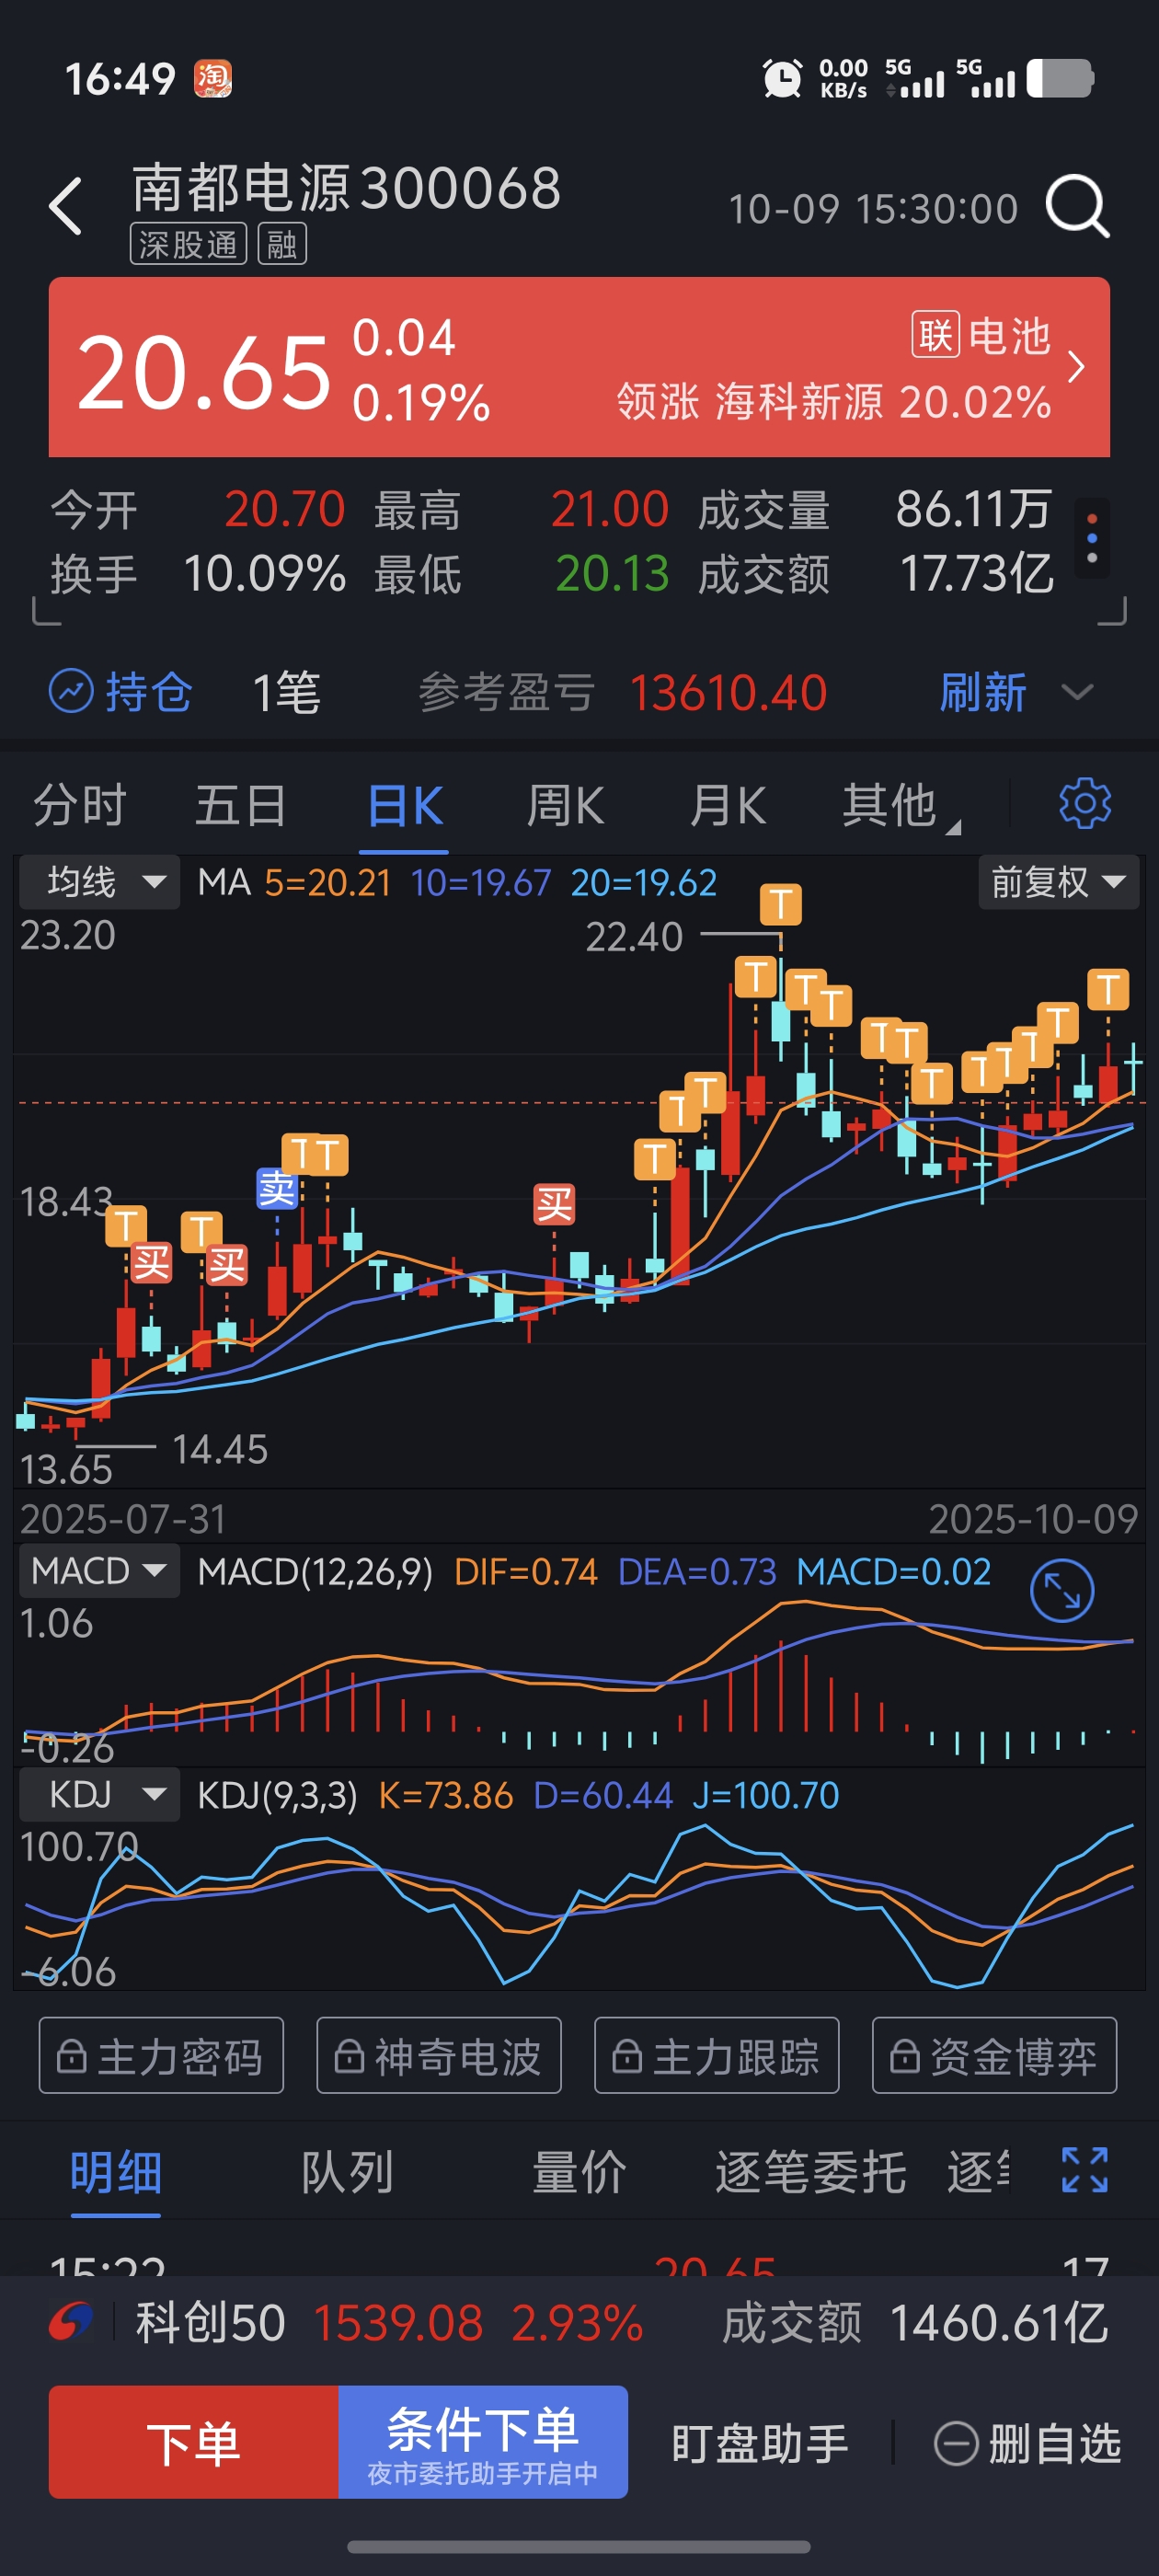Open locked 主力跟踪 indicator
The height and width of the screenshot is (2576, 1159).
click(717, 2055)
